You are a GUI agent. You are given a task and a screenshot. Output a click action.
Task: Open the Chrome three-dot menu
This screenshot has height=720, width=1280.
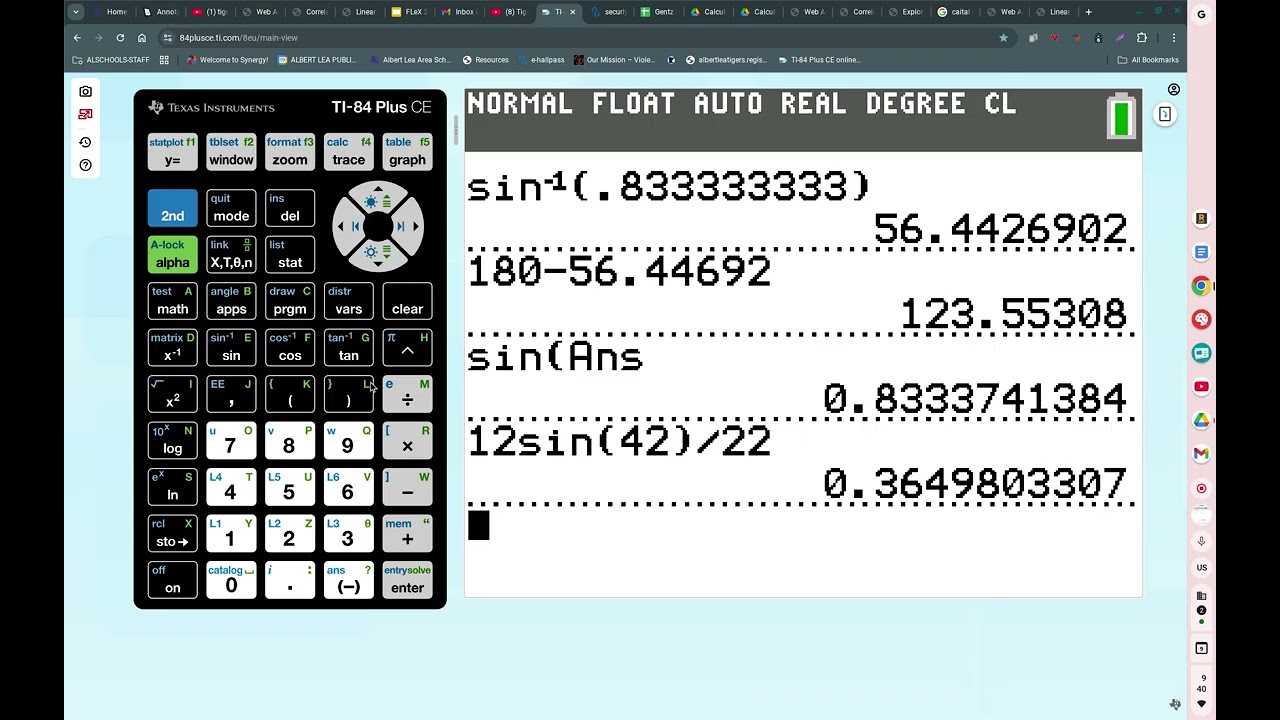click(1174, 38)
